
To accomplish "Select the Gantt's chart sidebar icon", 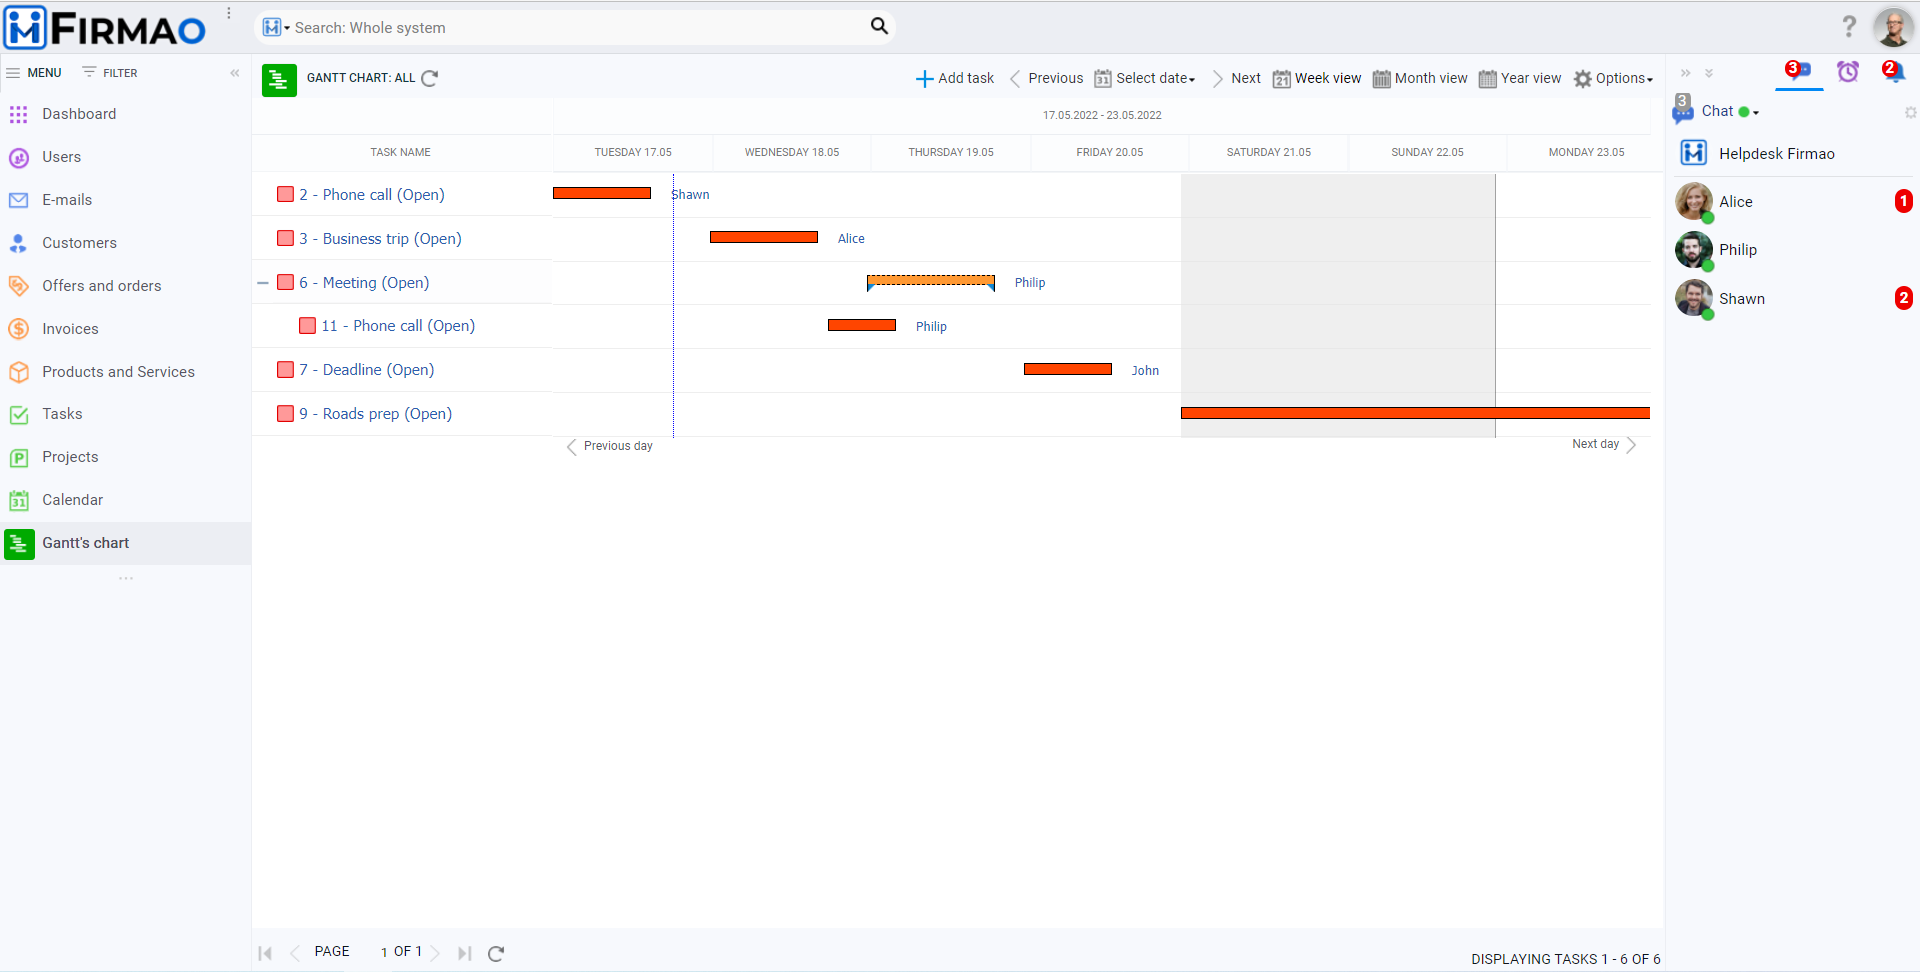I will (x=19, y=544).
